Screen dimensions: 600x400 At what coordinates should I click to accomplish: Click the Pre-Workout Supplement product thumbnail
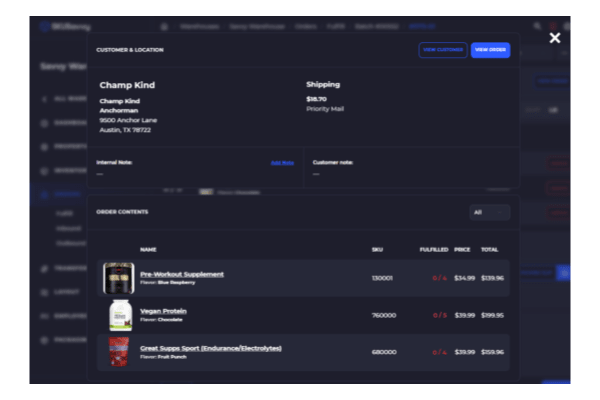(x=119, y=278)
